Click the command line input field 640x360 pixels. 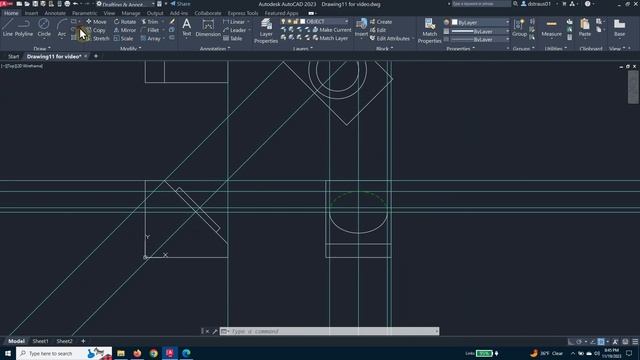331,331
